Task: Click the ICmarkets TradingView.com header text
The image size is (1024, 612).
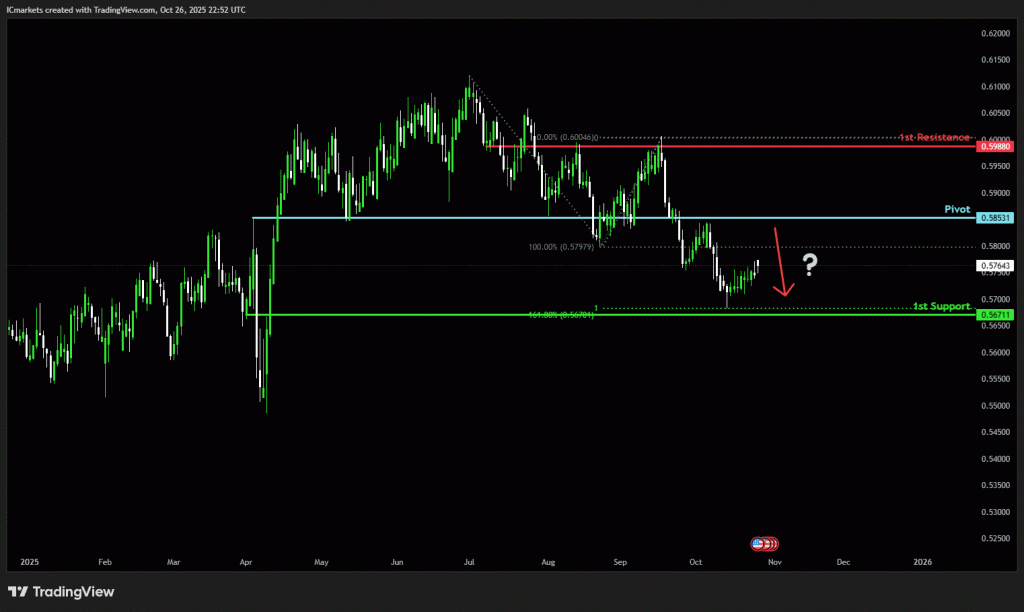Action: point(125,9)
